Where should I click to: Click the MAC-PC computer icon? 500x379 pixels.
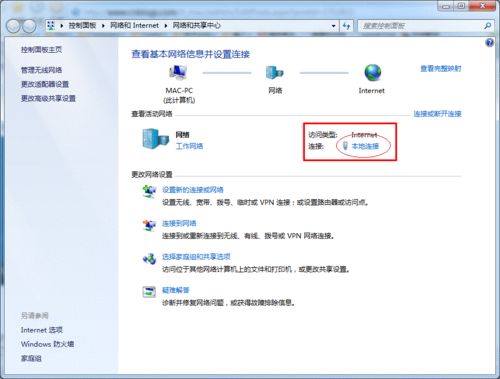pyautogui.click(x=178, y=72)
